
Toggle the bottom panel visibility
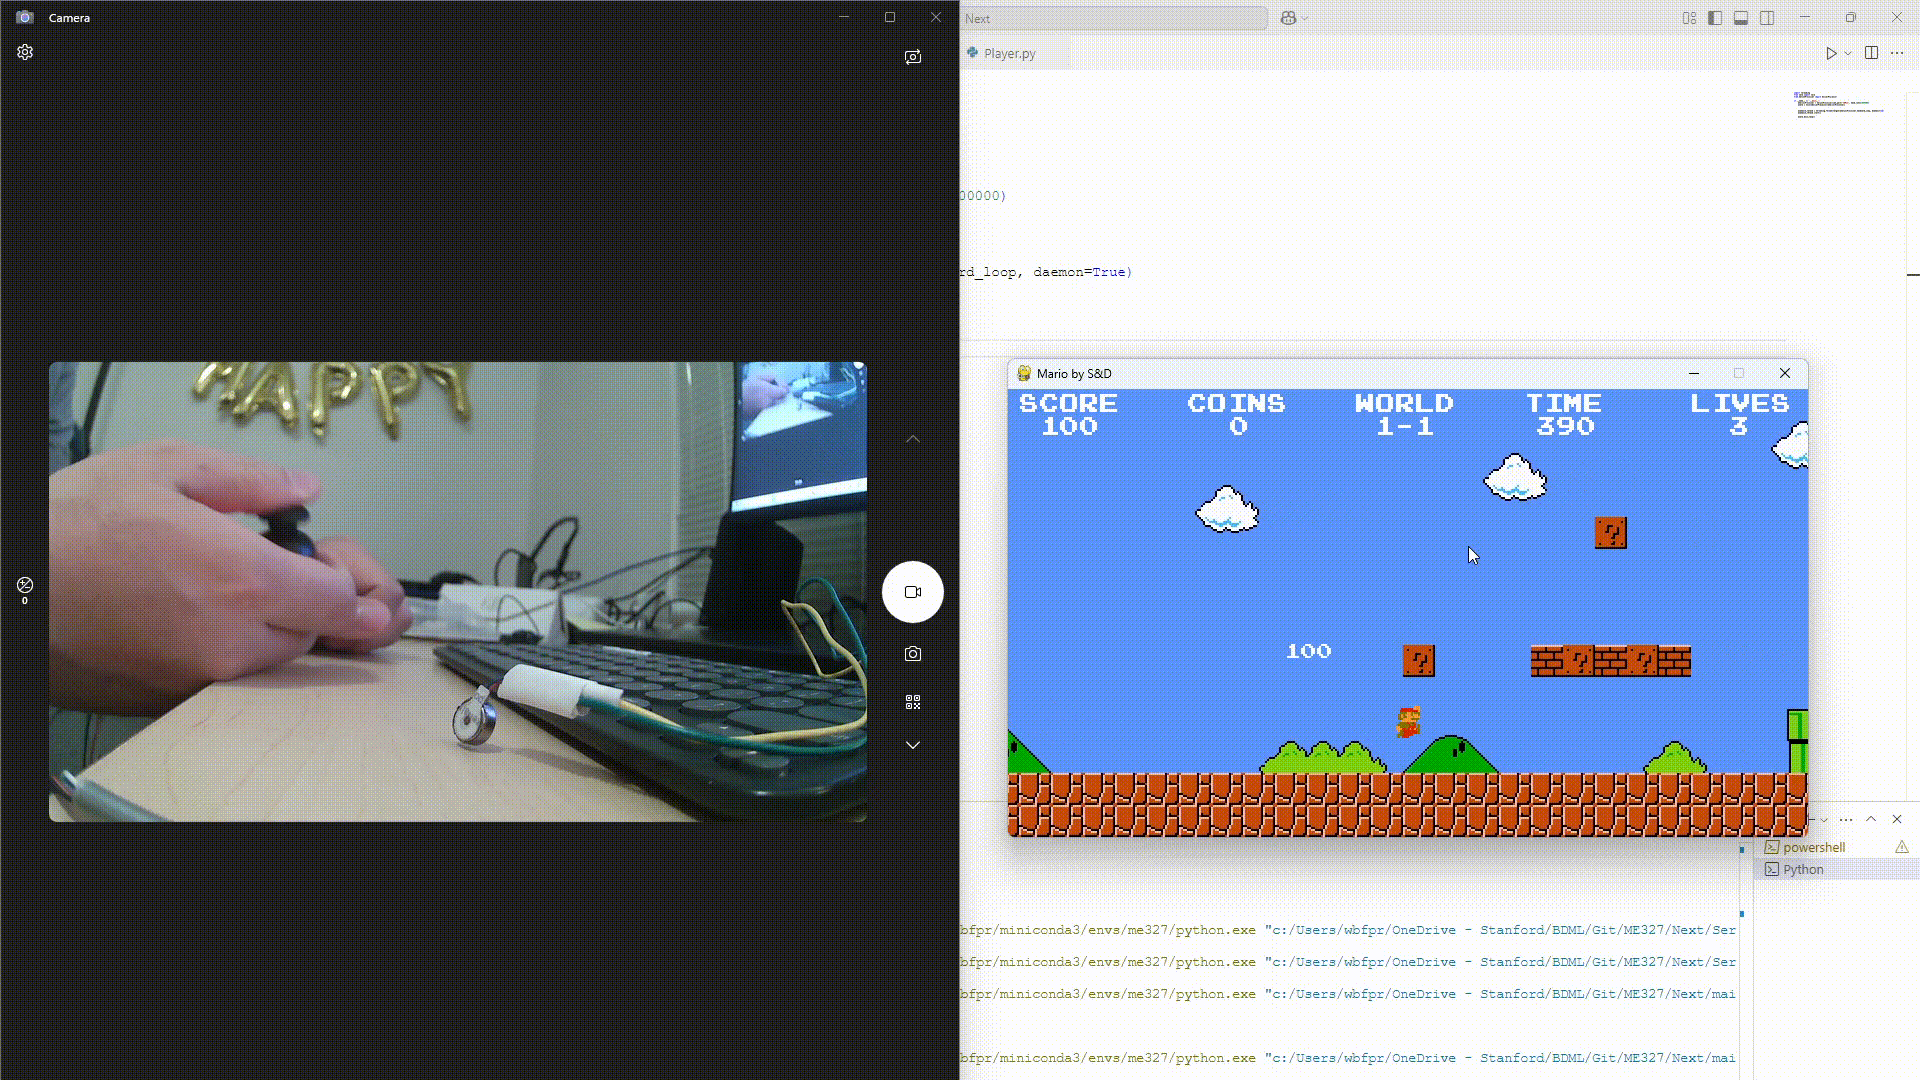point(1741,18)
